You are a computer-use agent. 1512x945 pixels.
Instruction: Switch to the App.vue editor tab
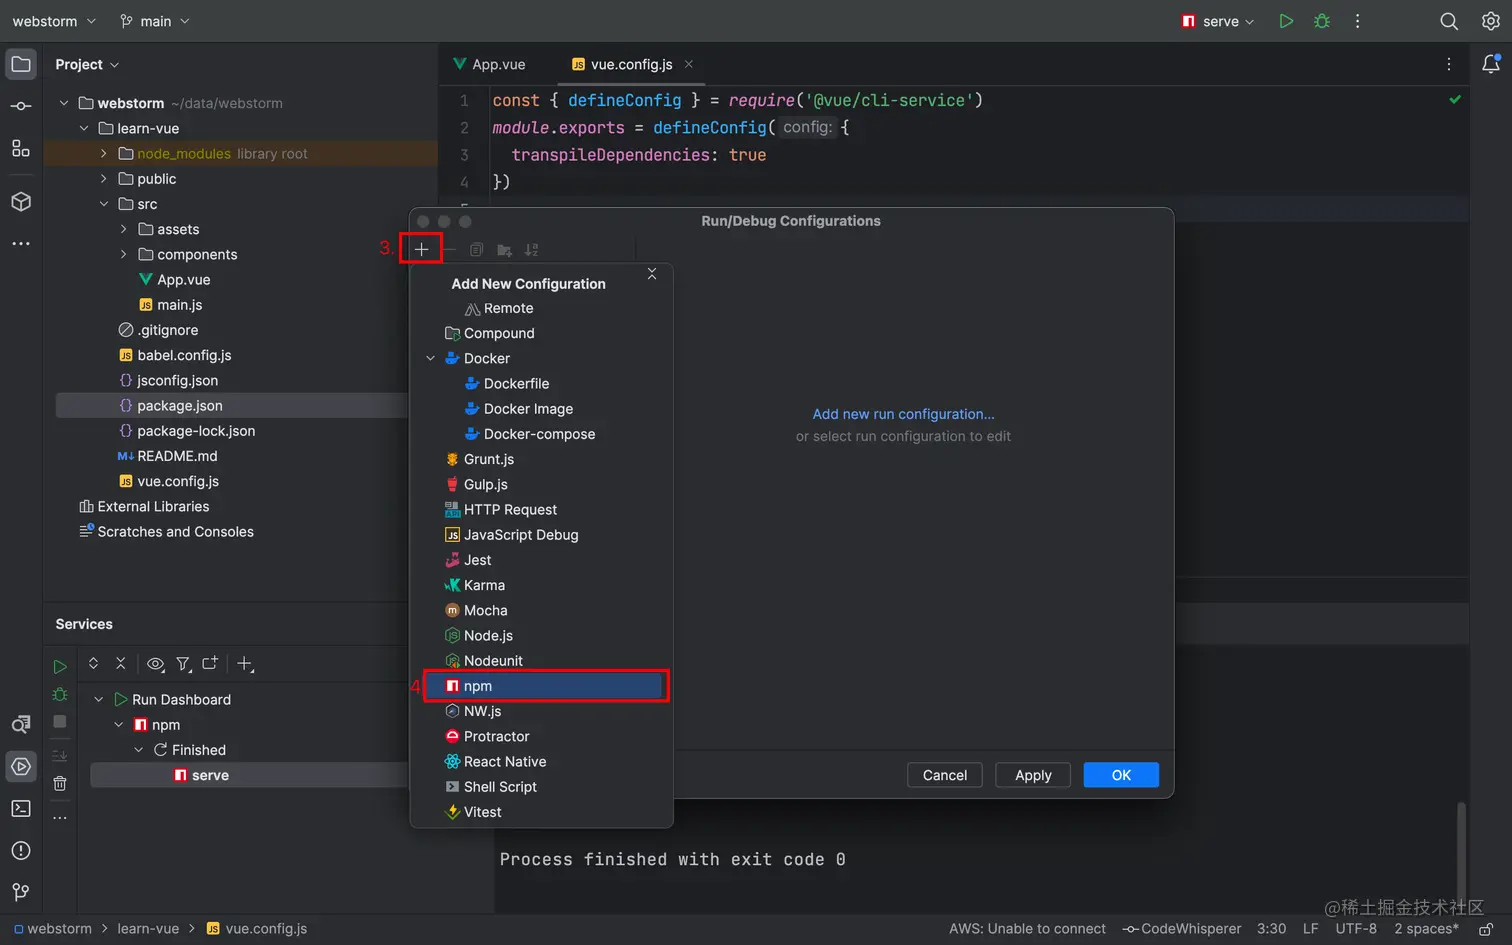coord(489,64)
